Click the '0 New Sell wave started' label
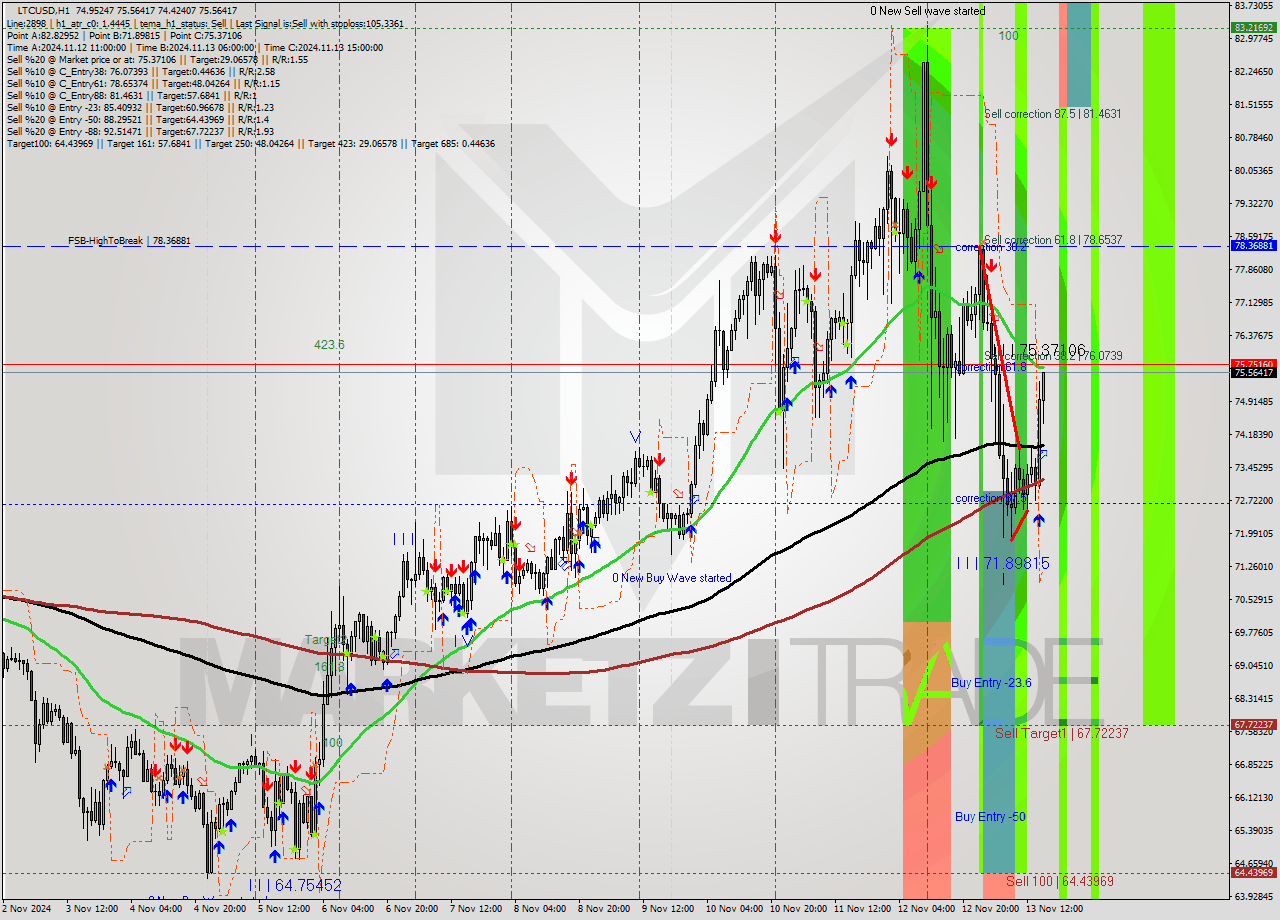Viewport: 1280px width, 920px height. pyautogui.click(x=927, y=11)
